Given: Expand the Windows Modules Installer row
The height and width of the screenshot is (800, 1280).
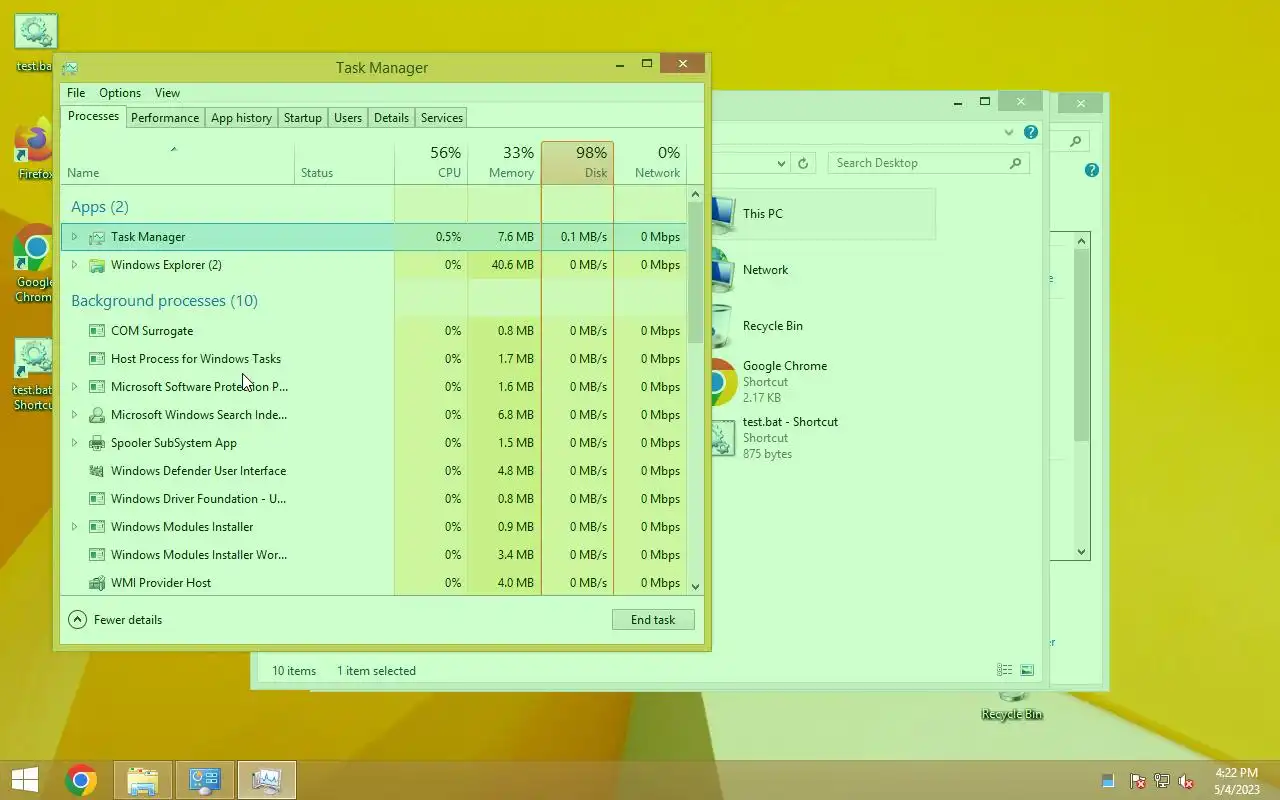Looking at the screenshot, I should tap(74, 527).
